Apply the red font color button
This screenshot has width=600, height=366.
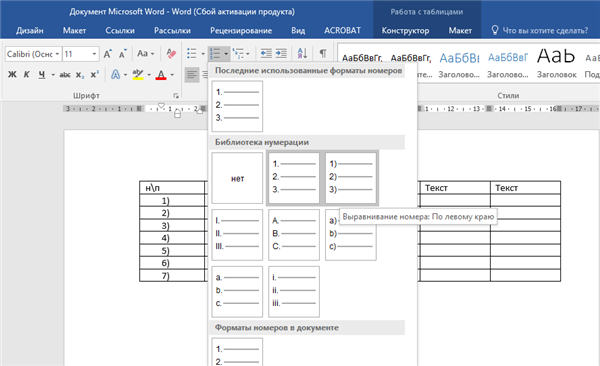tap(161, 75)
